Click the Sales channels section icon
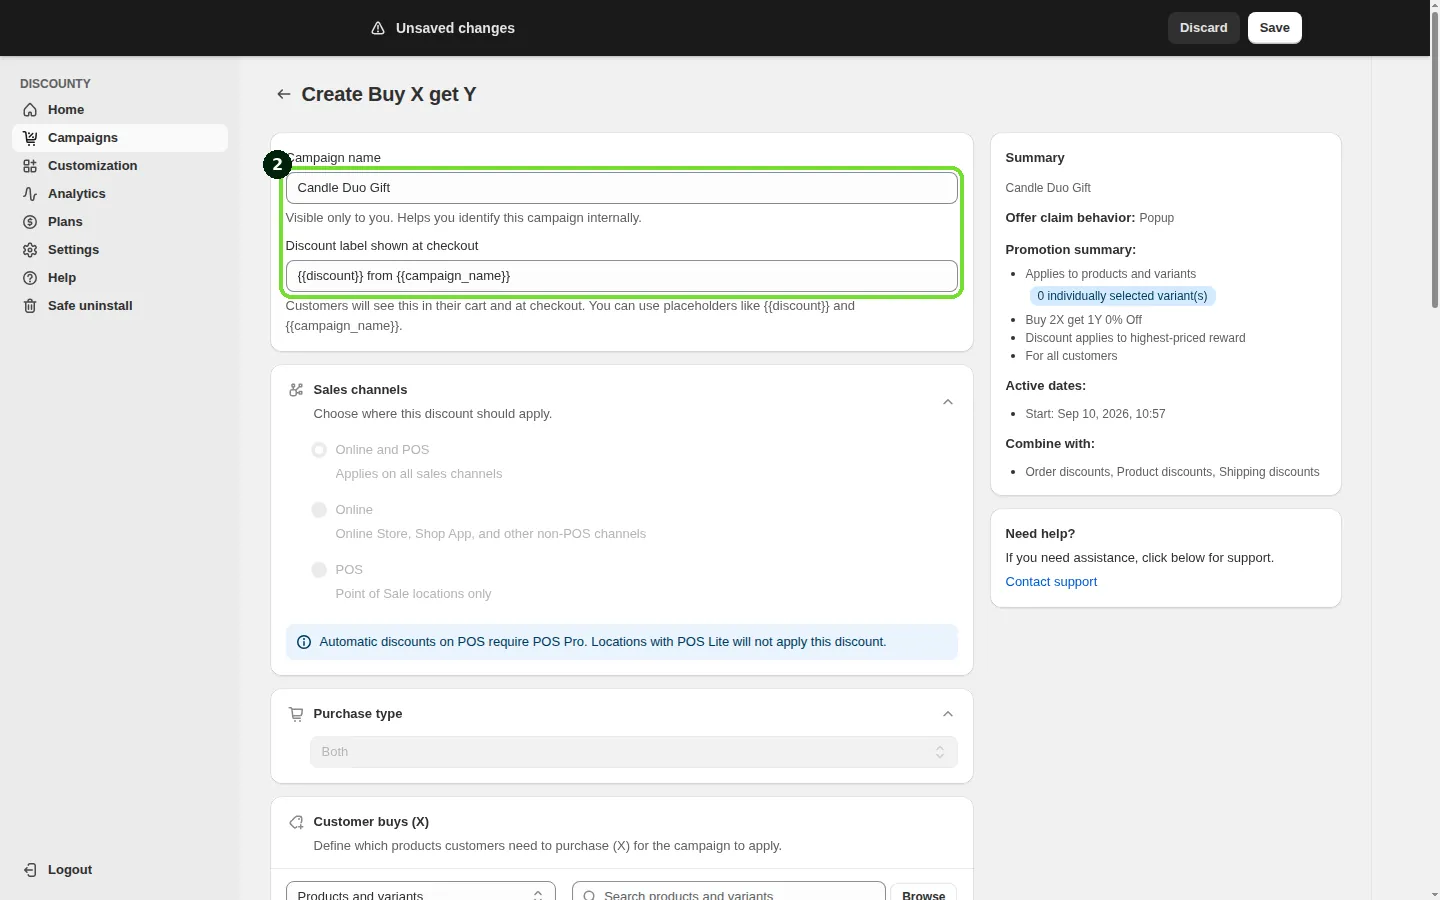 [x=296, y=390]
